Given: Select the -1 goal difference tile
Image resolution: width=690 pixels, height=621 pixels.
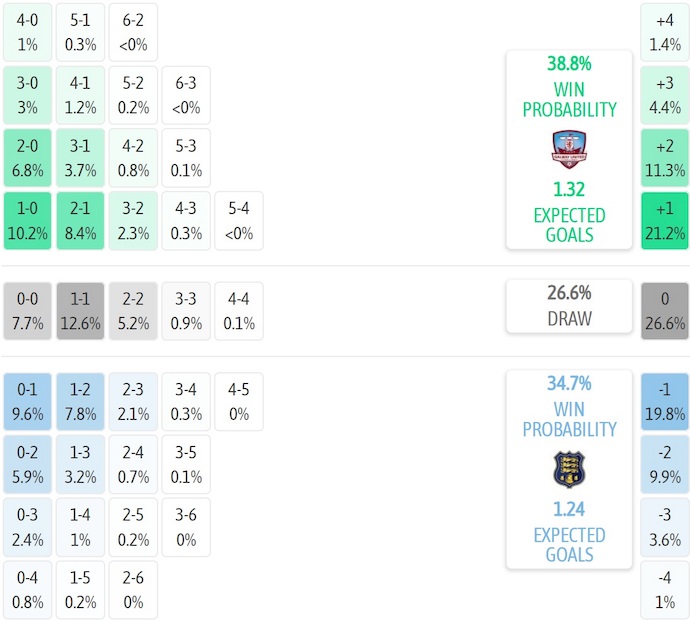Looking at the screenshot, I should (665, 401).
